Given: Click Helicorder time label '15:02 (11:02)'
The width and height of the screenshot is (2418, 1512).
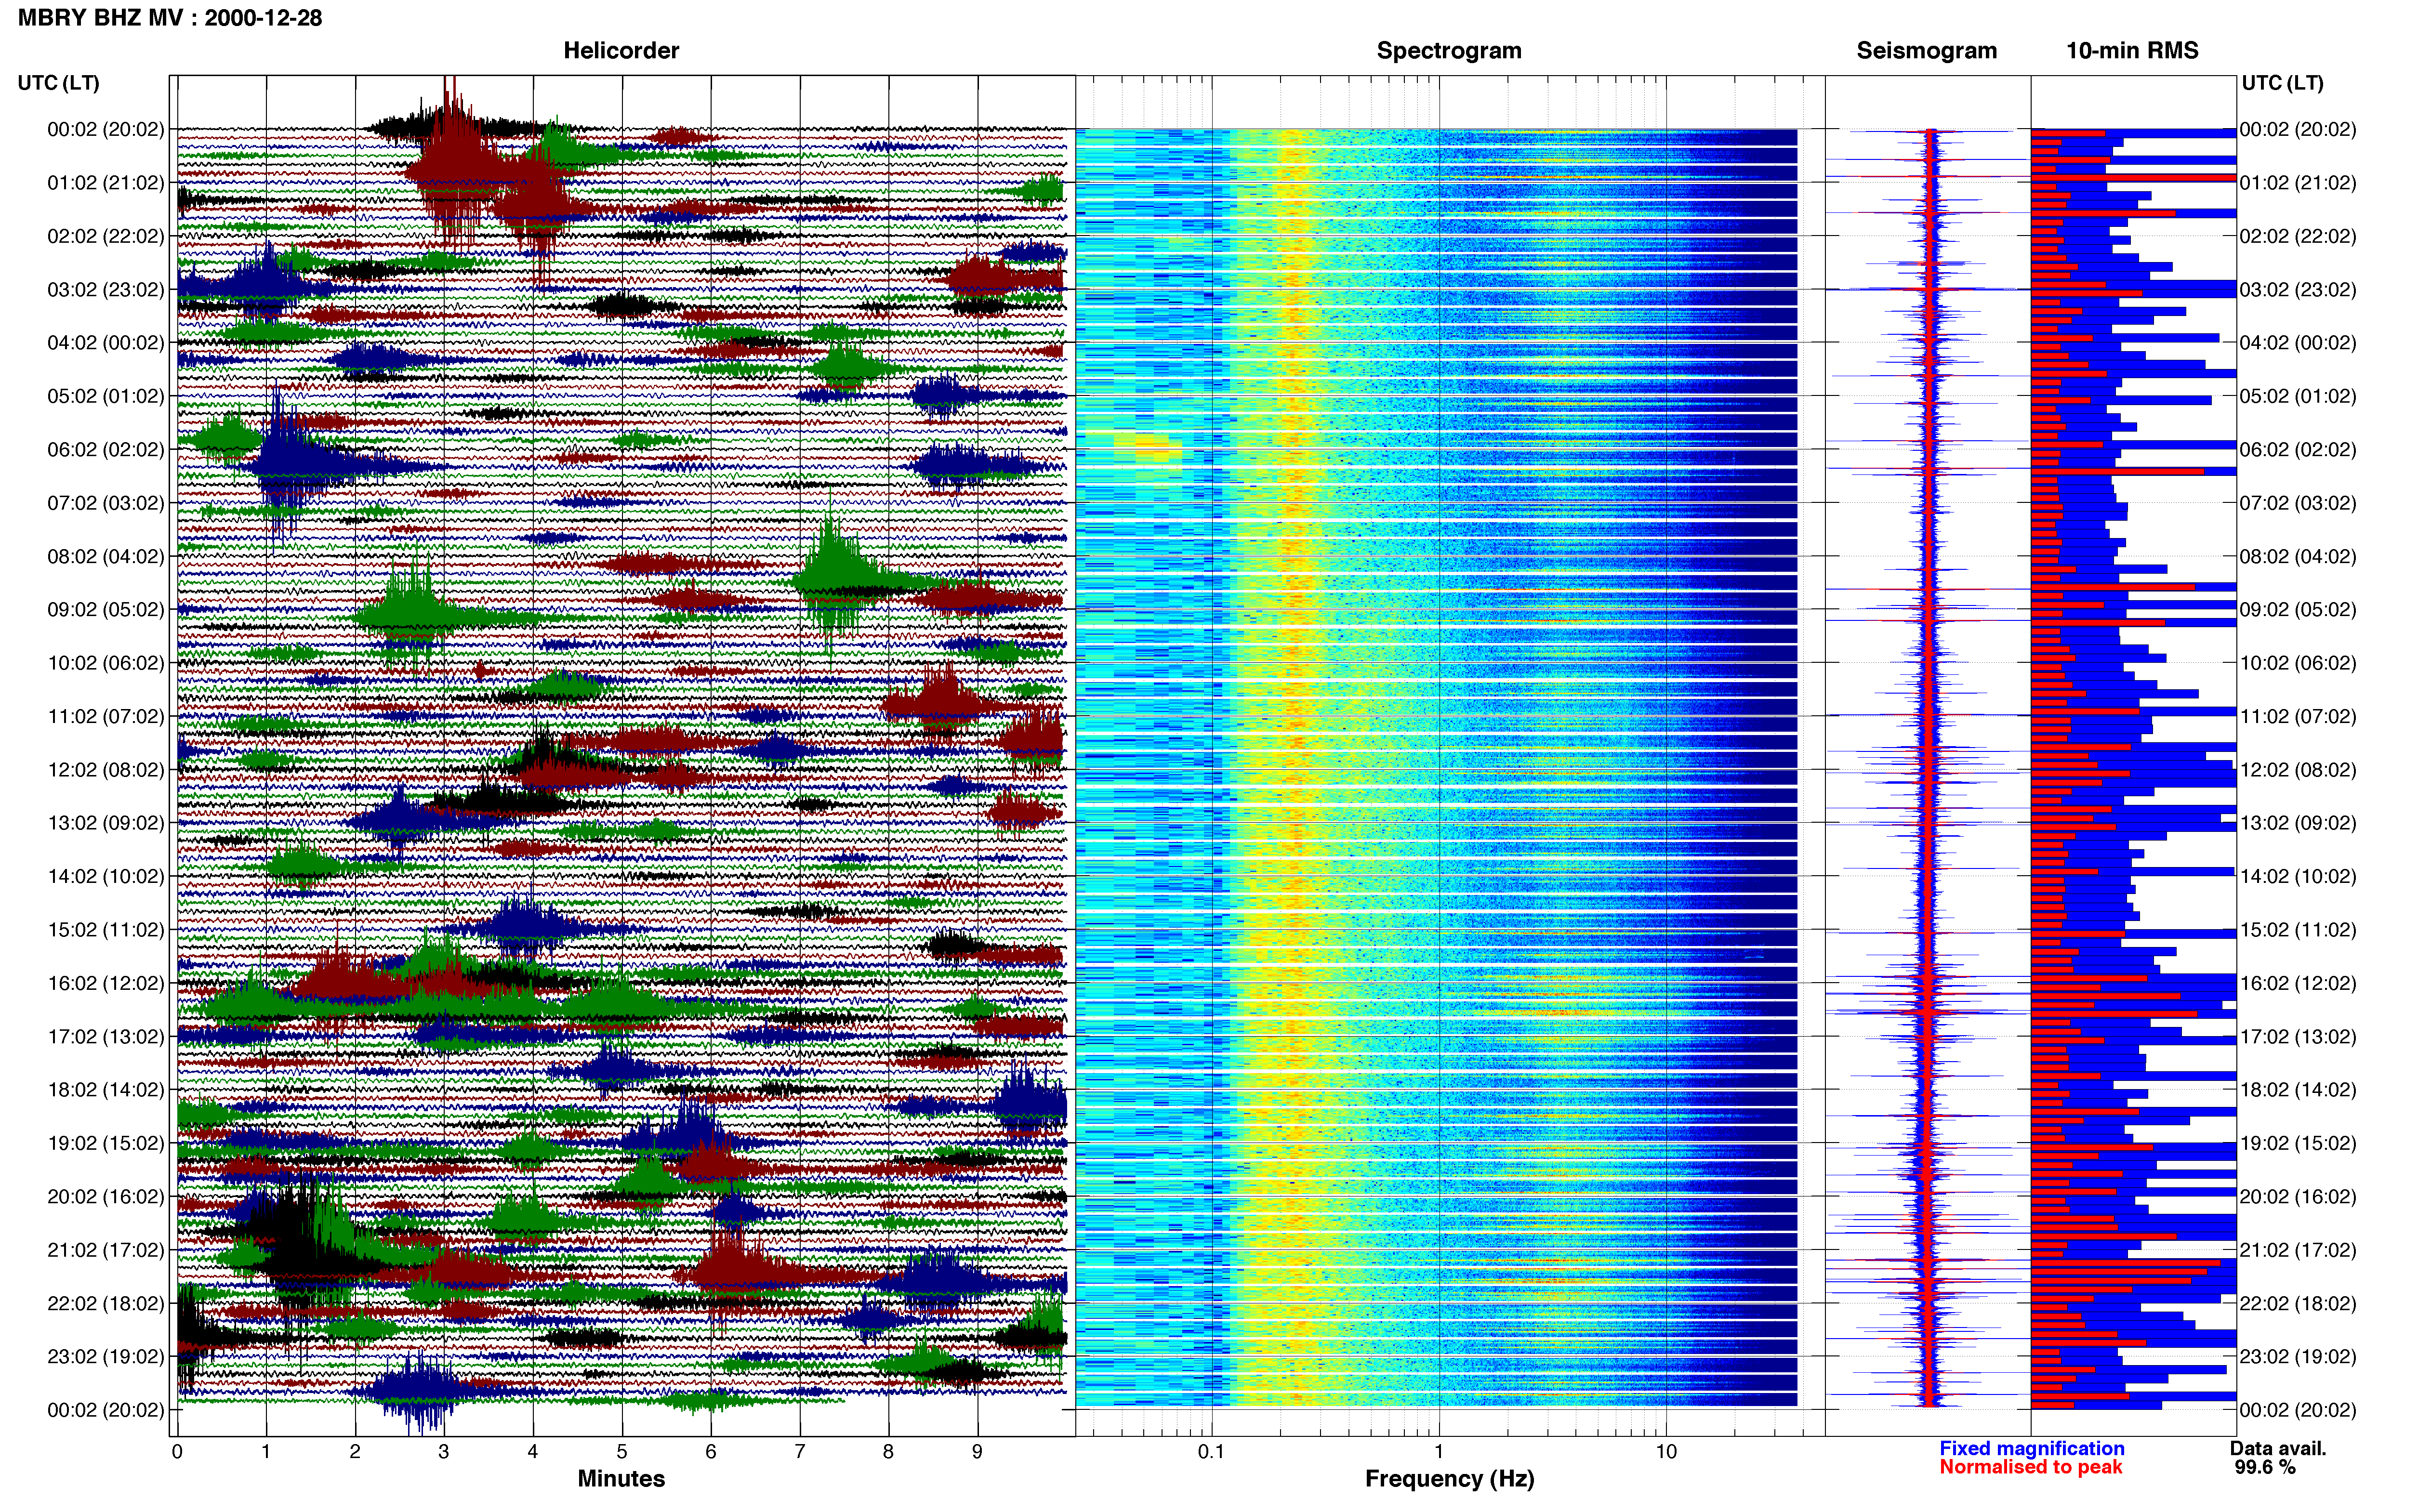Looking at the screenshot, I should pos(106,930).
